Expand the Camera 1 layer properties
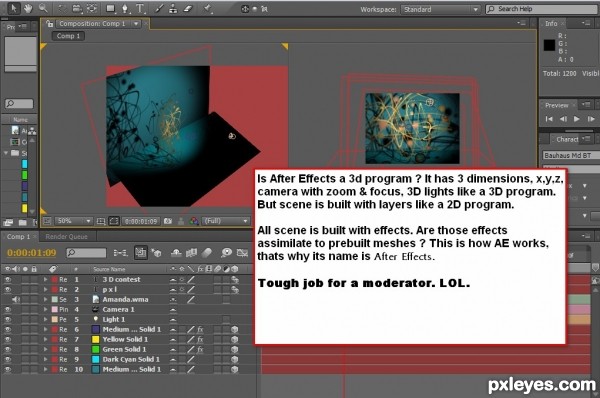The width and height of the screenshot is (600, 398). (46, 310)
